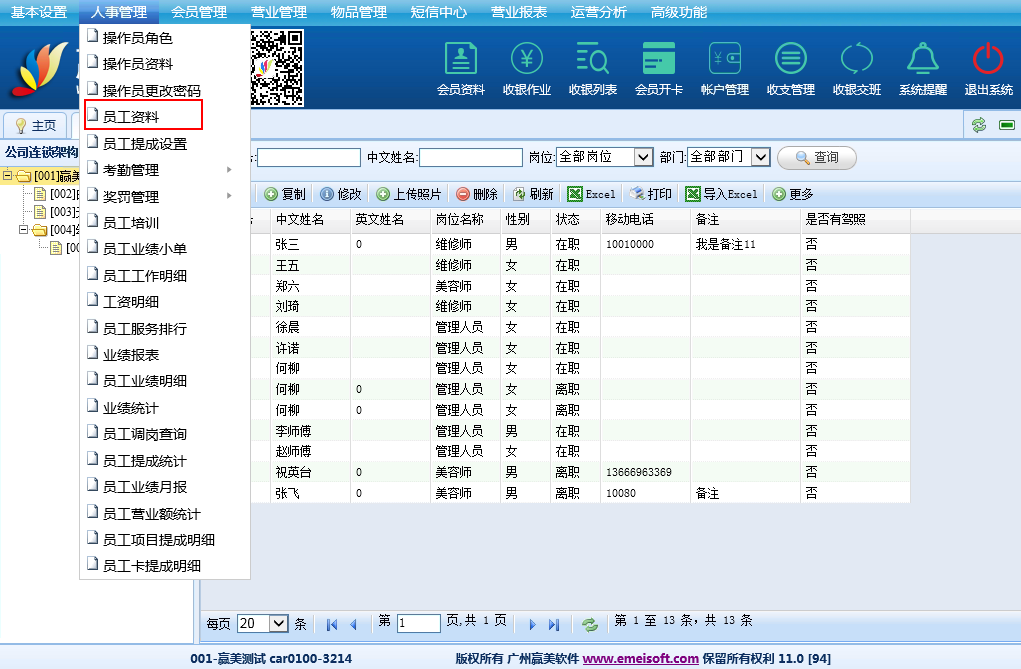
Task: Click the 查询 search button
Action: pos(816,157)
